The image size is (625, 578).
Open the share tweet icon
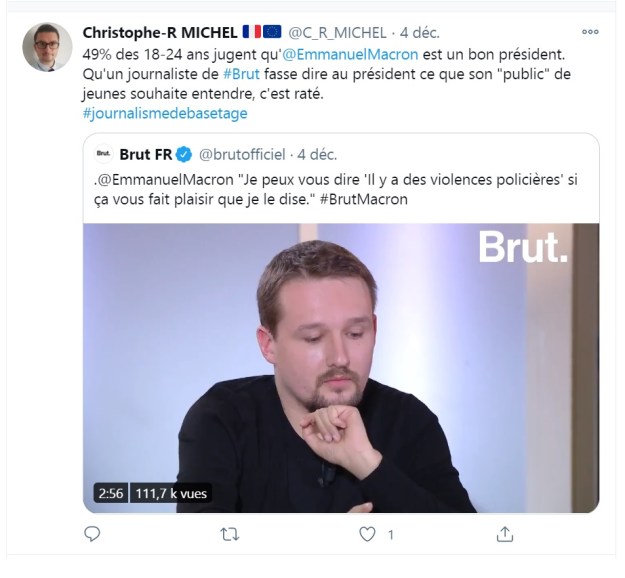click(x=505, y=534)
